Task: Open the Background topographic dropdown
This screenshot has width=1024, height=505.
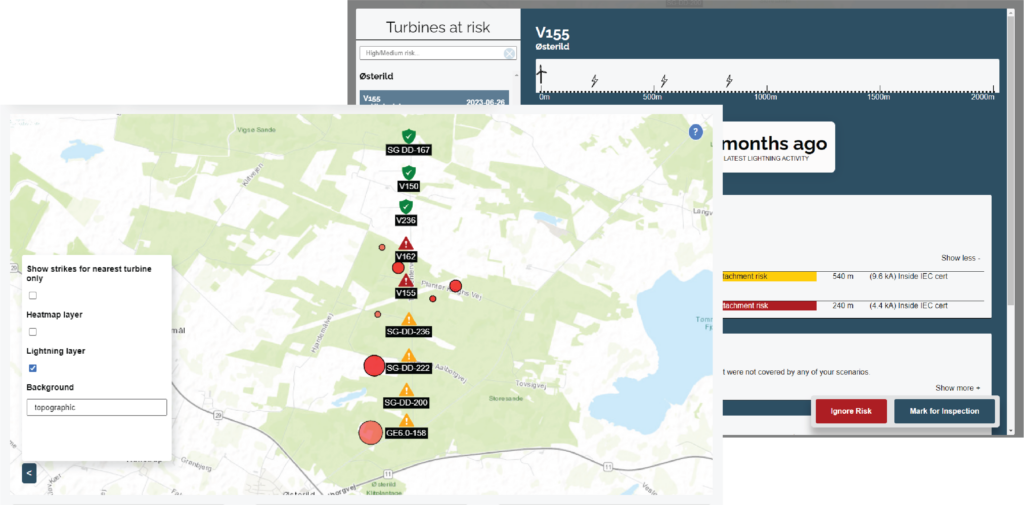Action: point(96,408)
